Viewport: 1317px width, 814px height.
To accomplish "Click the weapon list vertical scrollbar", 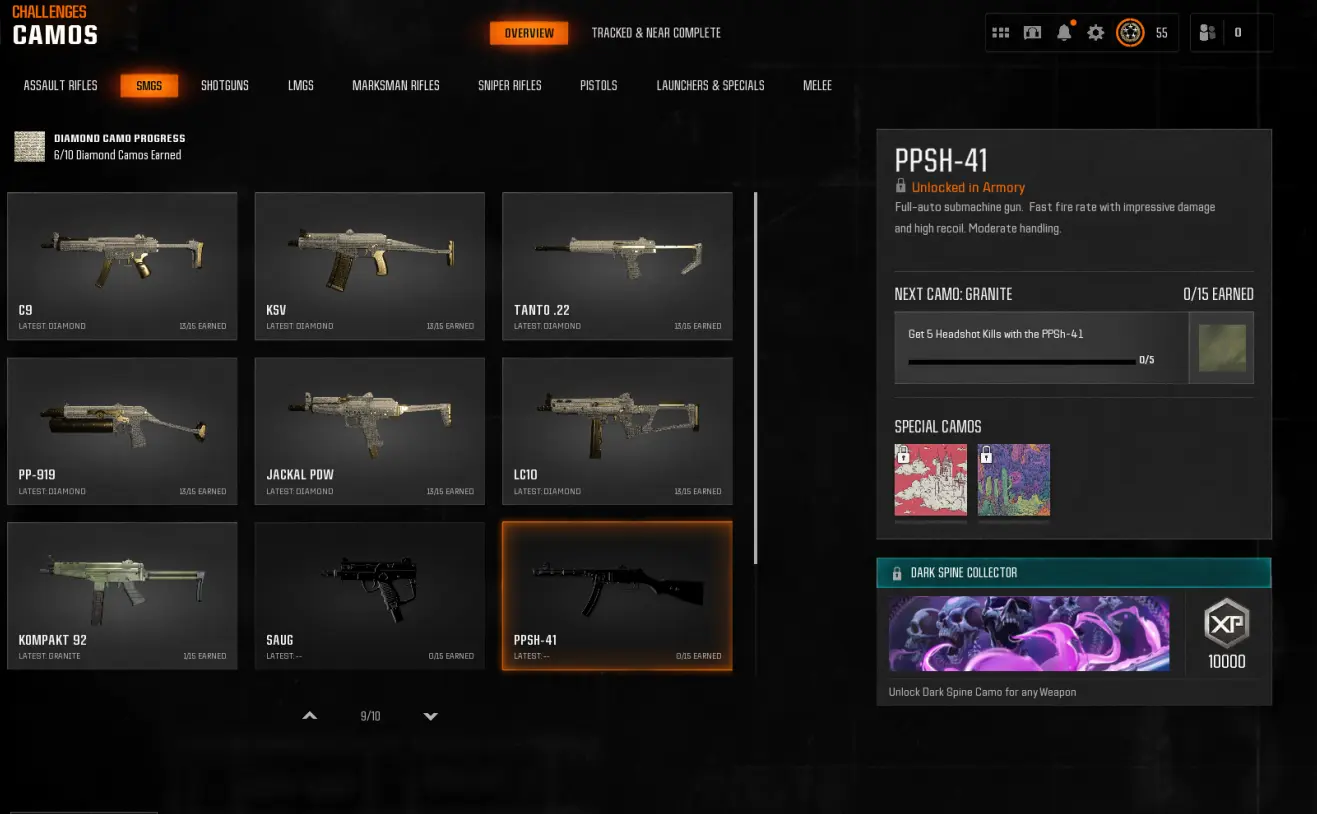I will [x=755, y=379].
